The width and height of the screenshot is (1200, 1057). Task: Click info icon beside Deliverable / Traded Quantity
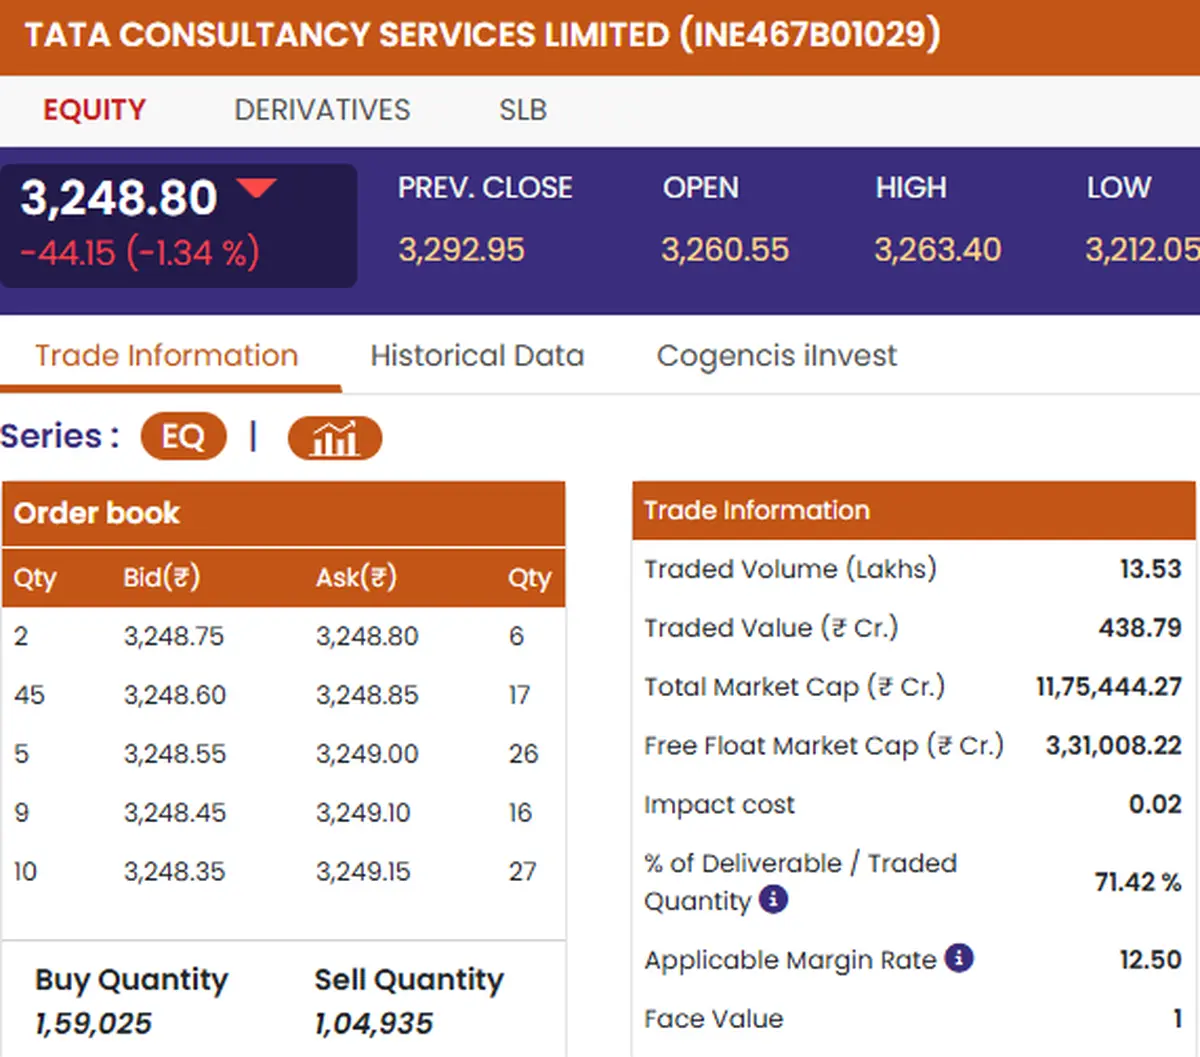click(773, 899)
